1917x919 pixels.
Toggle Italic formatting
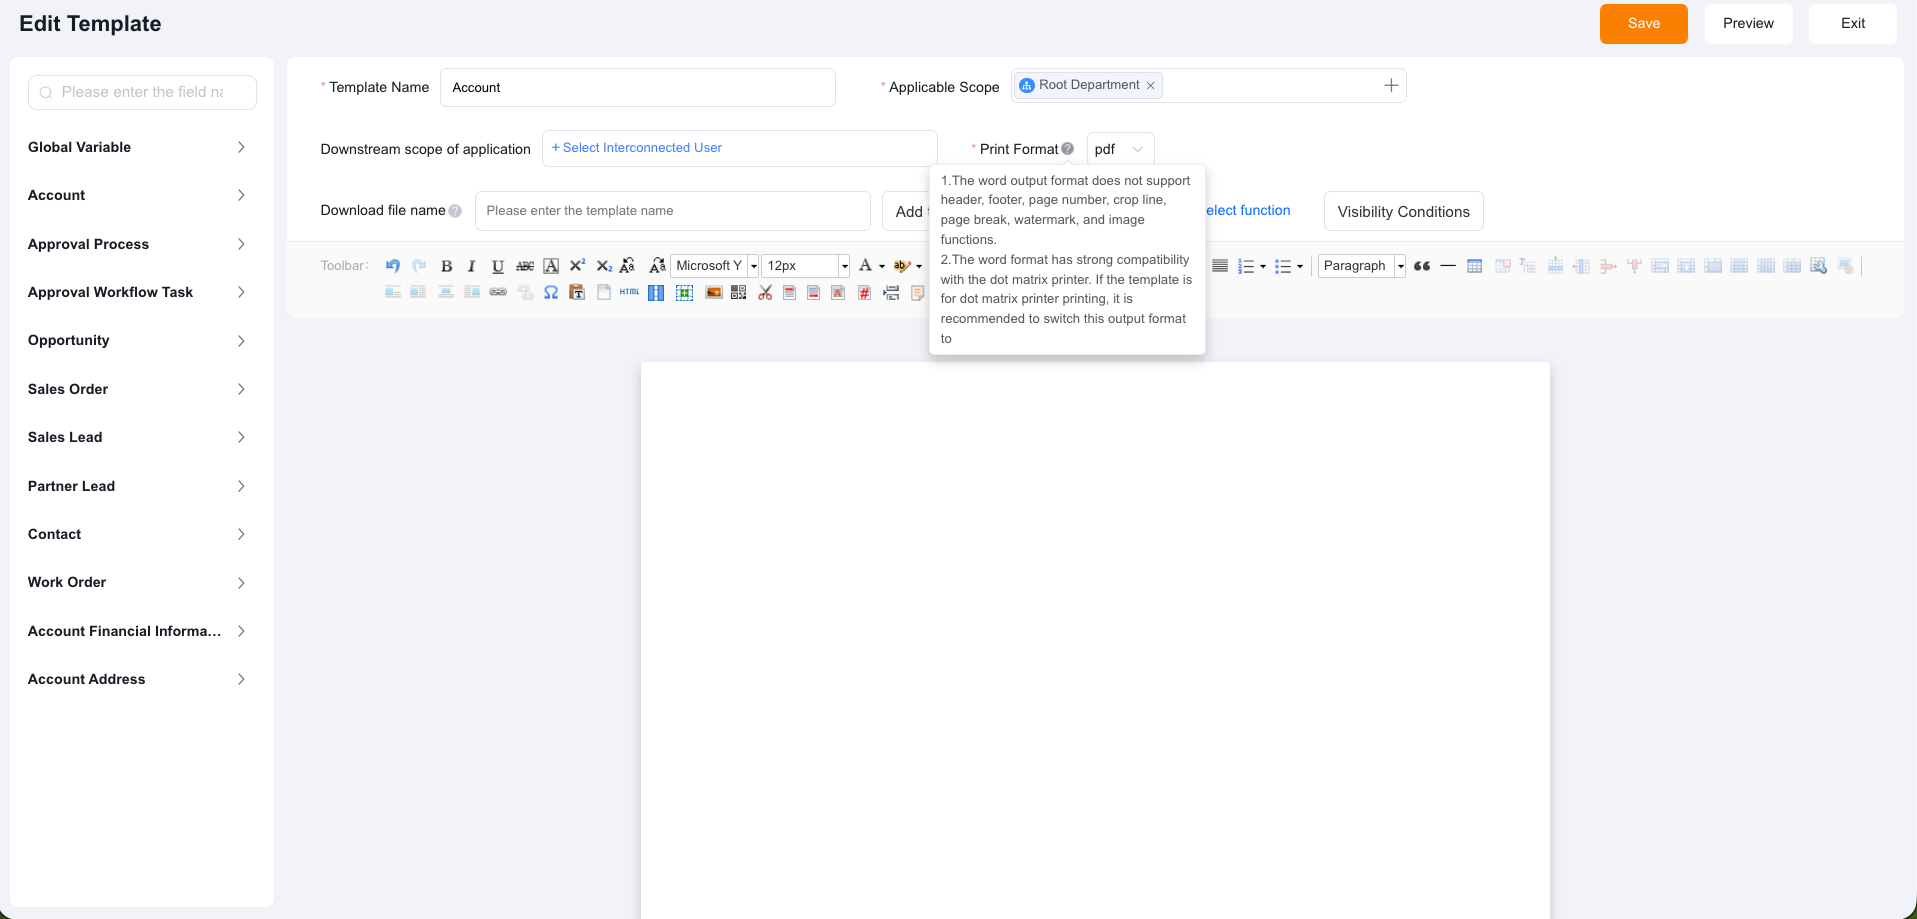(x=471, y=266)
